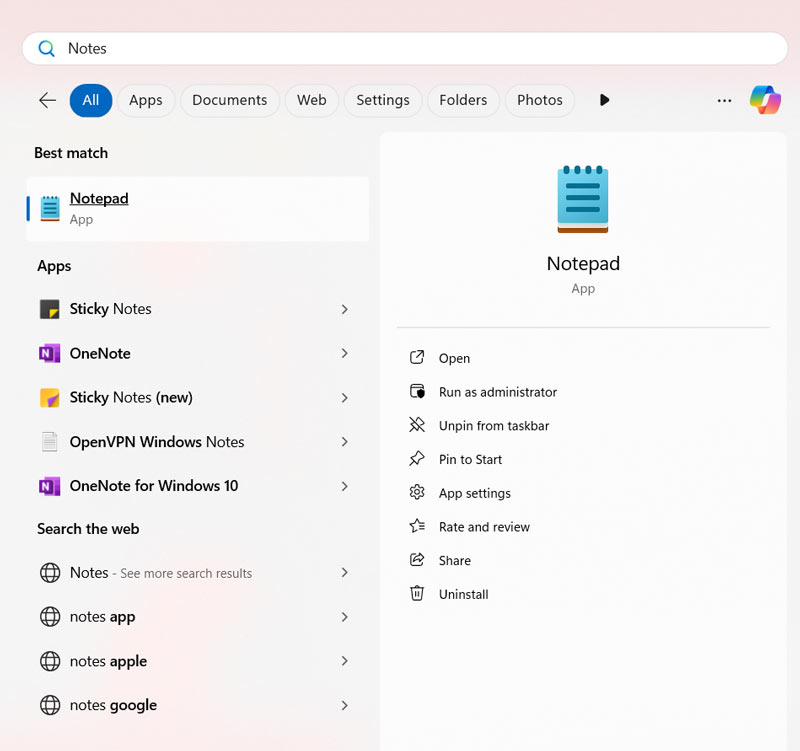Click the large Notepad preview icon
This screenshot has width=800, height=751.
pyautogui.click(x=583, y=199)
